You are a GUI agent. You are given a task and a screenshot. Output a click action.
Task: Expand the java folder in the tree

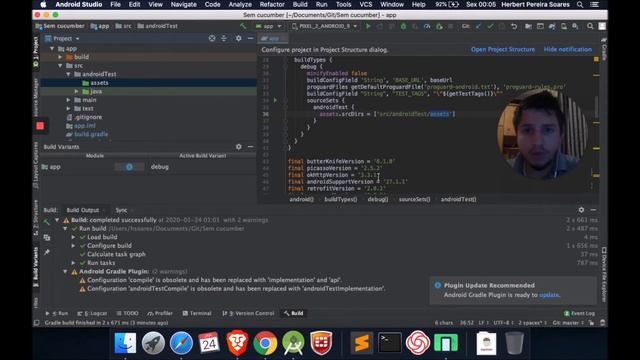pyautogui.click(x=76, y=91)
